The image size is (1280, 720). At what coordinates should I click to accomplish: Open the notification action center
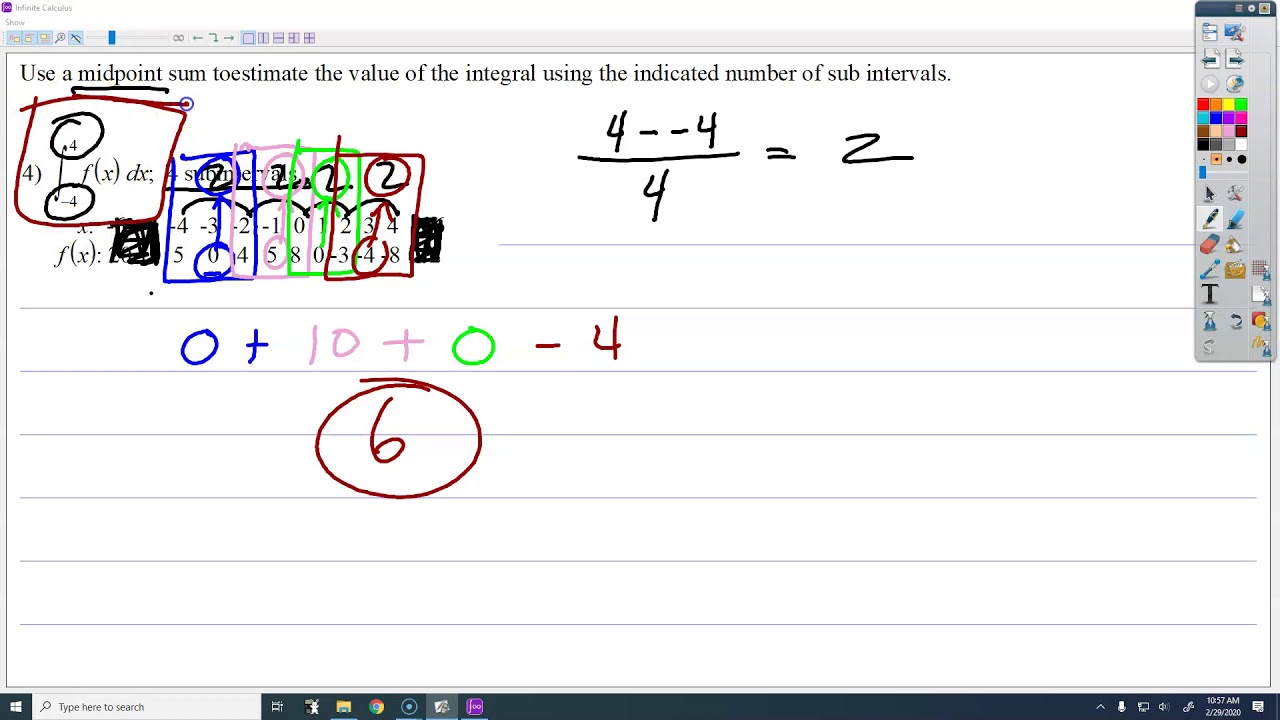(1259, 707)
